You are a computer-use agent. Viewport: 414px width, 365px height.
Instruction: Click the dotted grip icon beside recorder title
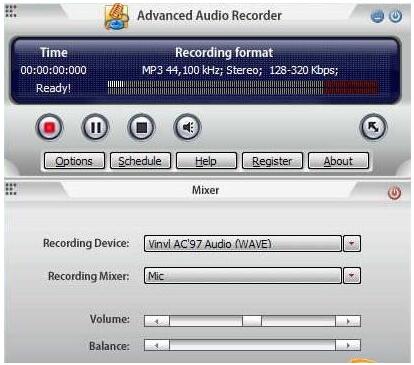(x=11, y=11)
